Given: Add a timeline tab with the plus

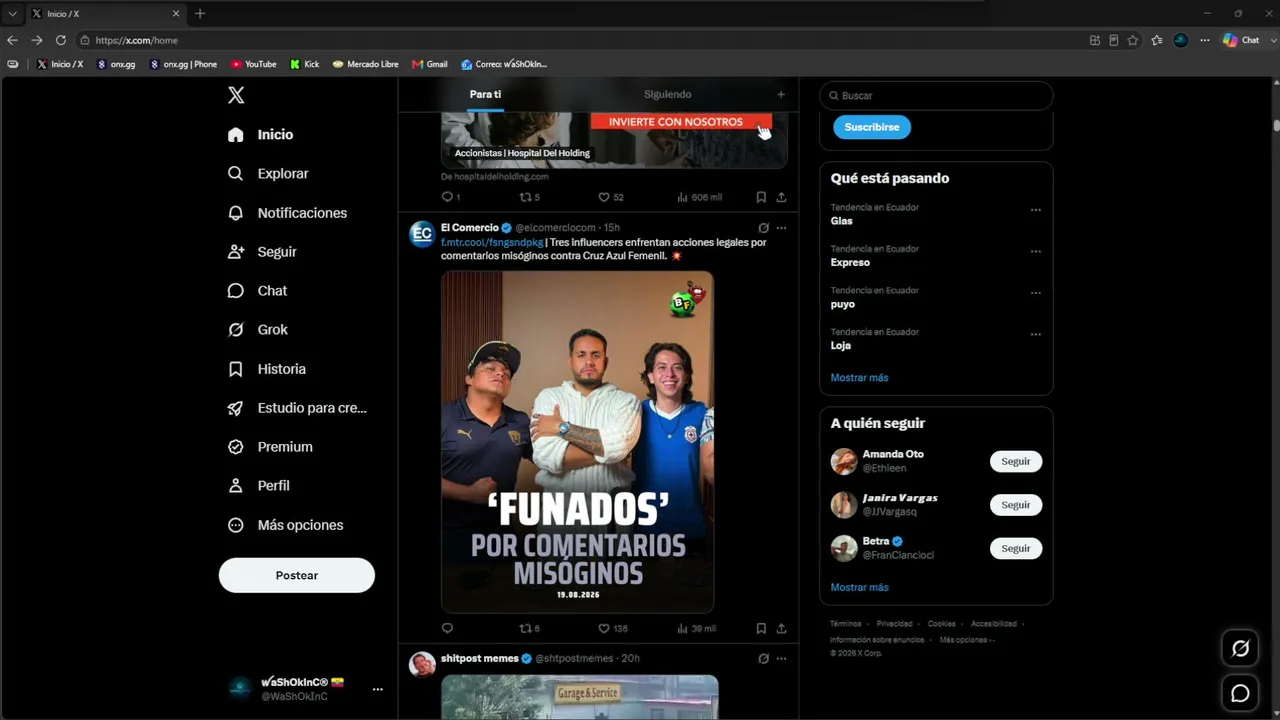Looking at the screenshot, I should (x=781, y=94).
